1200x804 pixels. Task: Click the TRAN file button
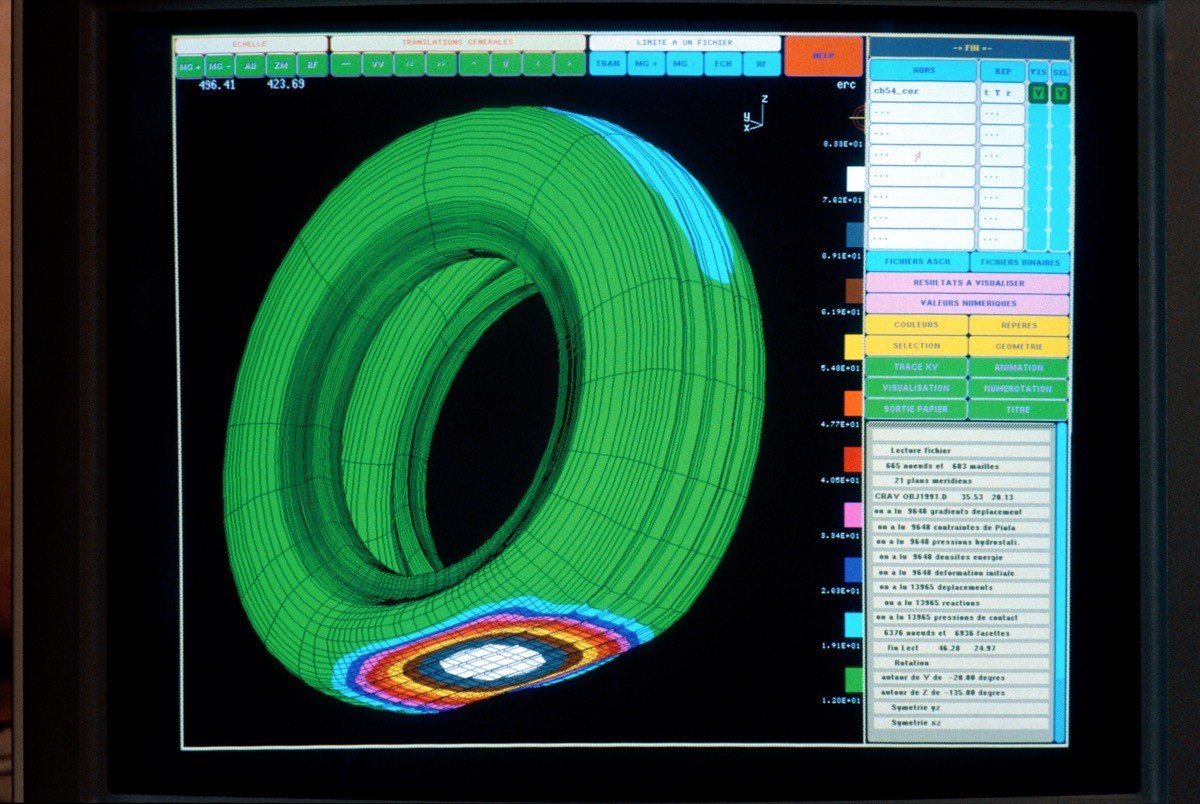click(607, 64)
